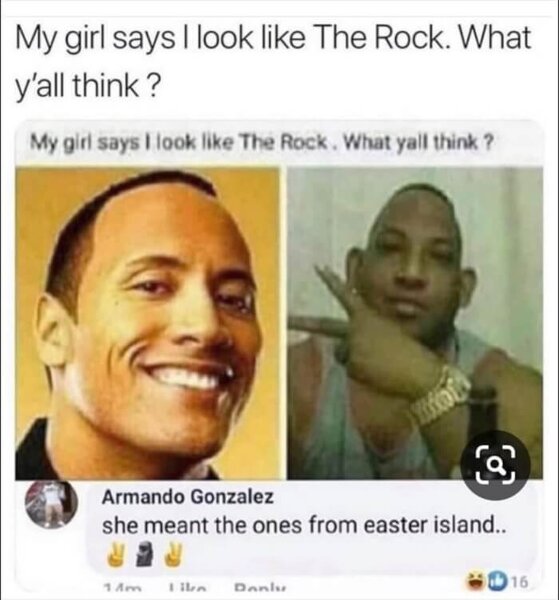Open the right photo of man in tank top
Viewport: 559px width, 600px height.
click(415, 323)
